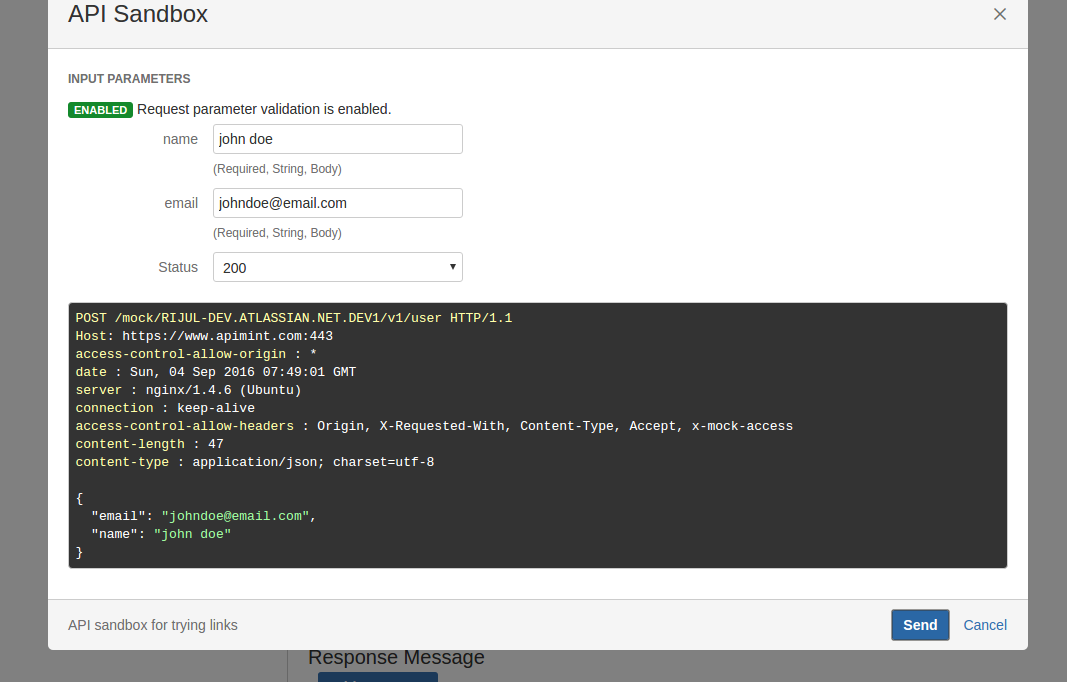Click the "email" JSON value in the response

coord(235,516)
